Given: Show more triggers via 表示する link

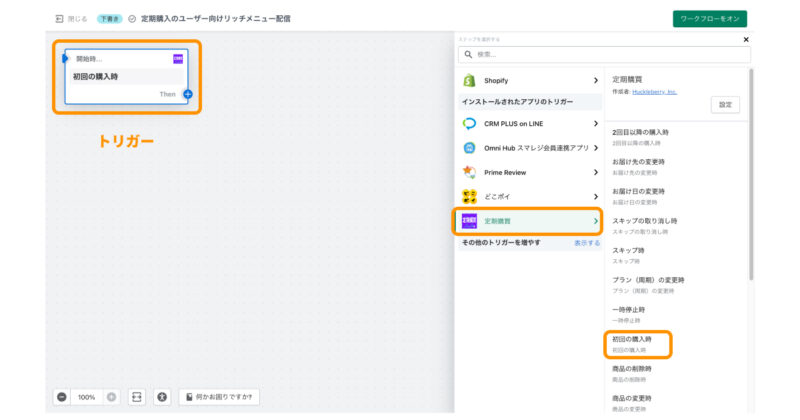Looking at the screenshot, I should (x=587, y=243).
